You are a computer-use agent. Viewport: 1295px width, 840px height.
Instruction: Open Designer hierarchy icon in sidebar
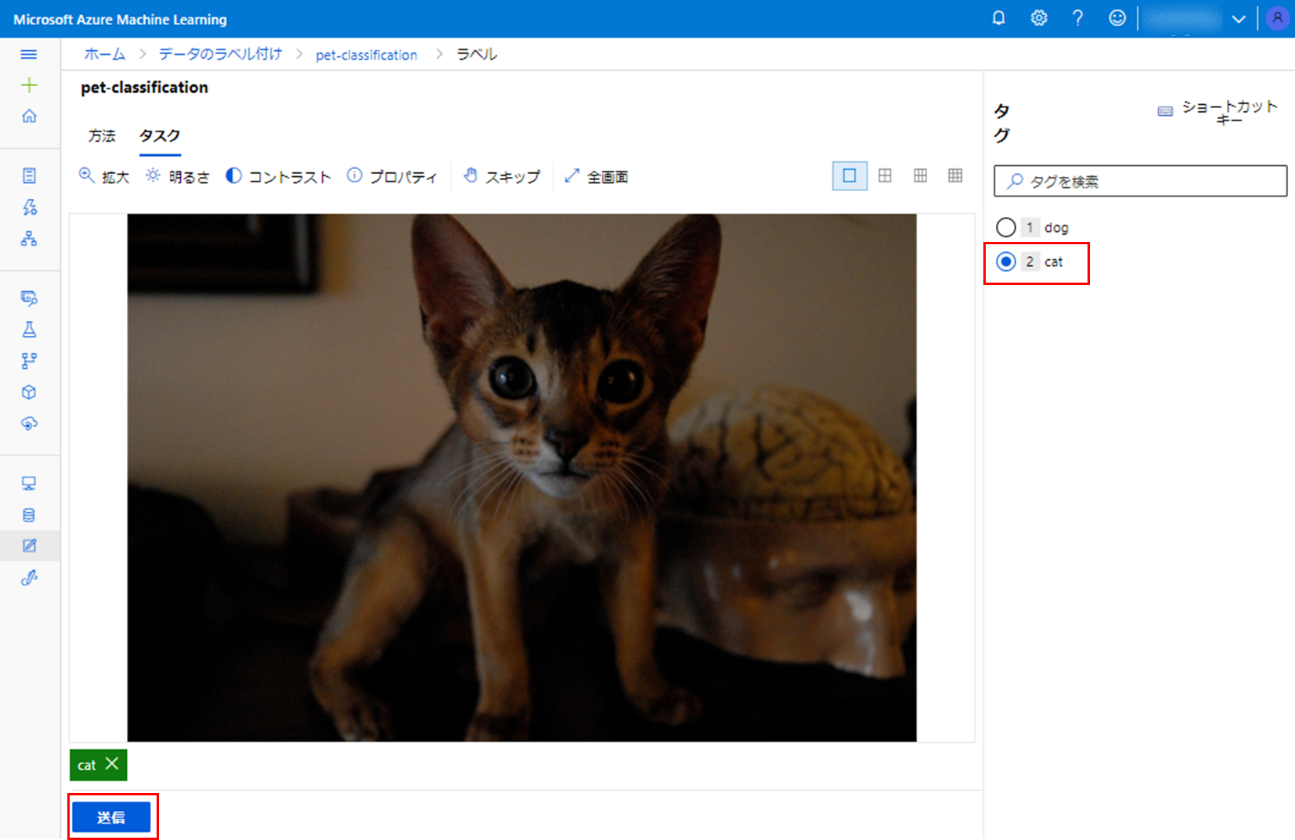pos(29,238)
